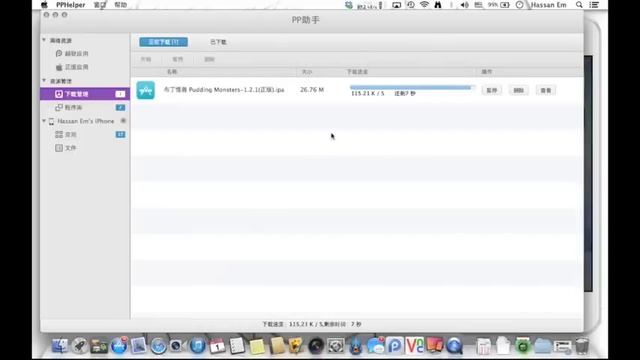Click the Pudding Monsters-1.2.1 ipa file name
Viewport: 640px width, 360px height.
tap(224, 90)
